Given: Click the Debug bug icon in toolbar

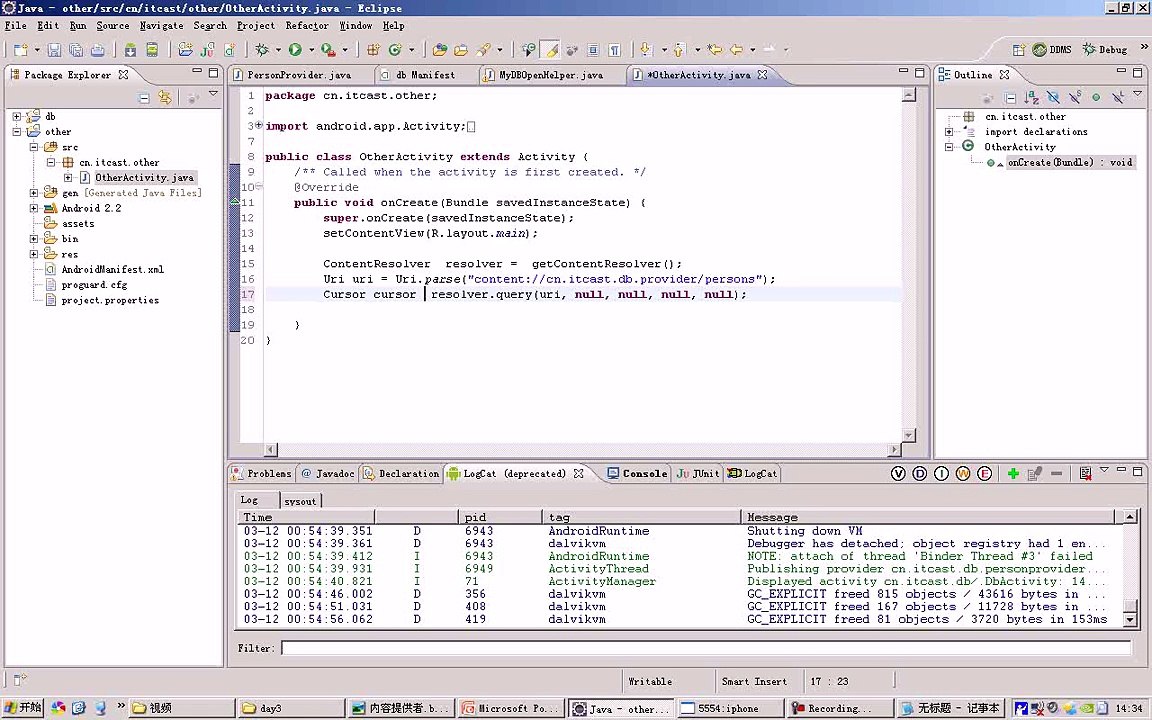Looking at the screenshot, I should pyautogui.click(x=262, y=49).
